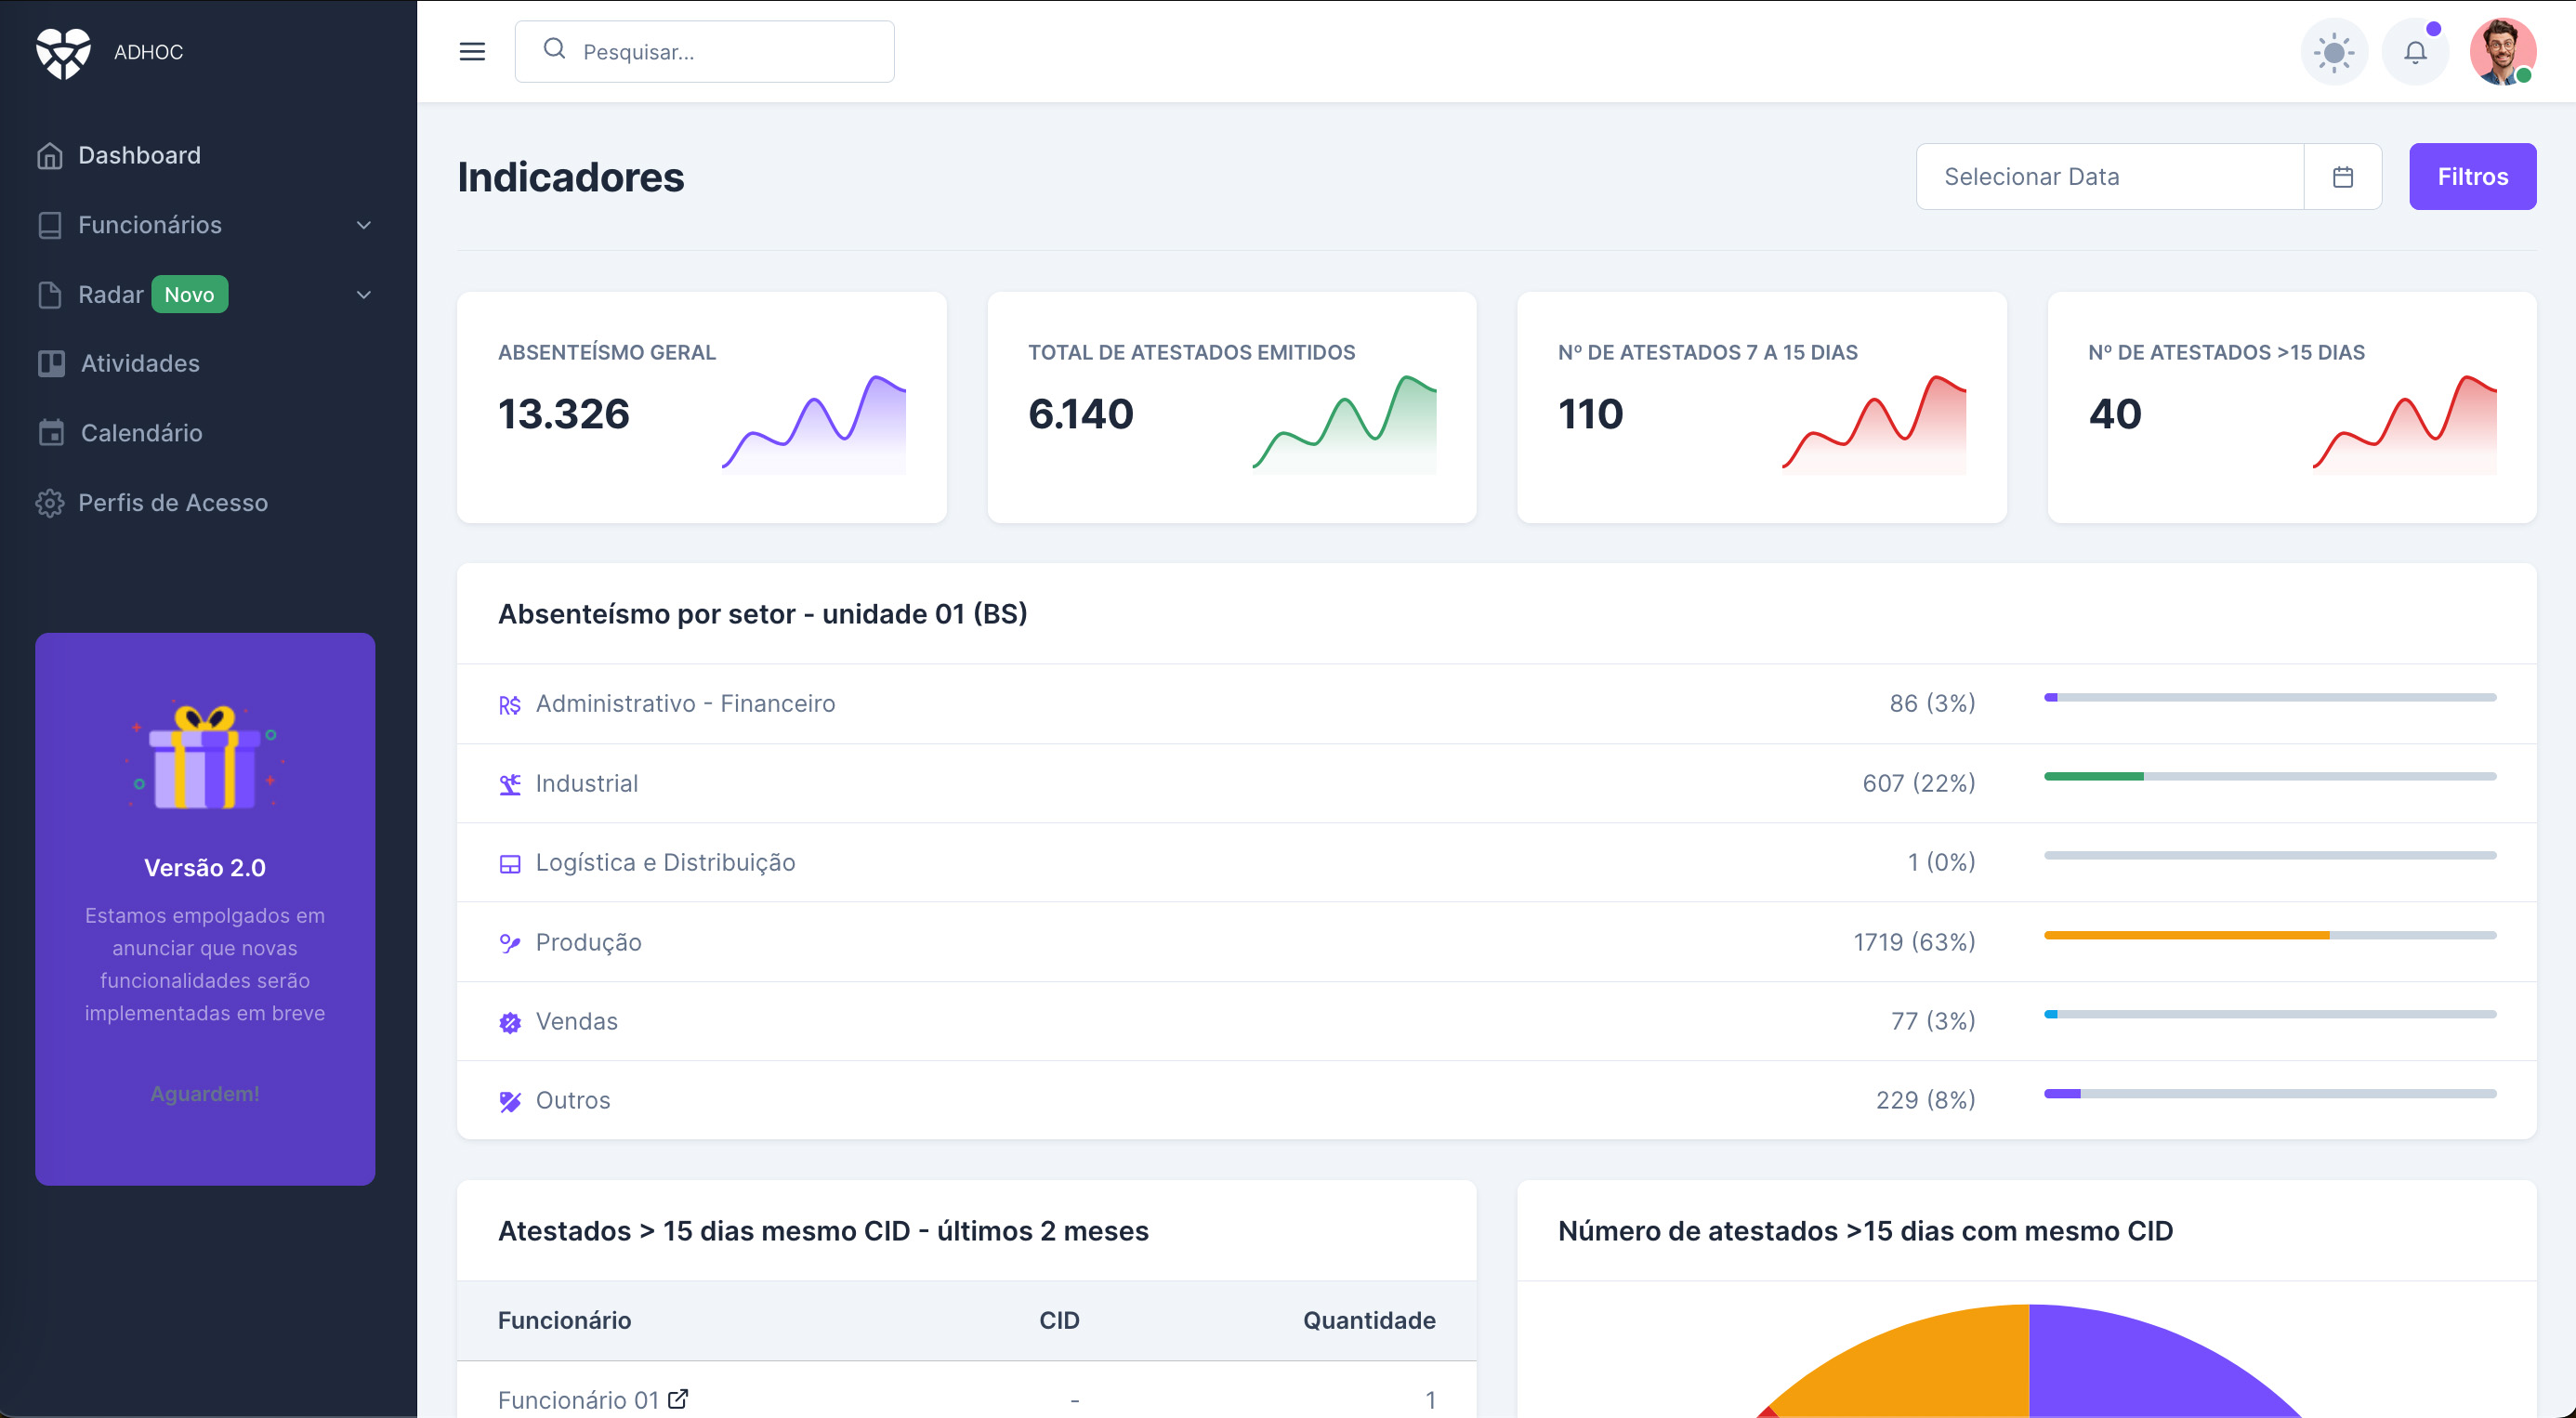Screen dimensions: 2576x1418
Task: Click the Logística e Distribuição icon
Action: point(510,864)
